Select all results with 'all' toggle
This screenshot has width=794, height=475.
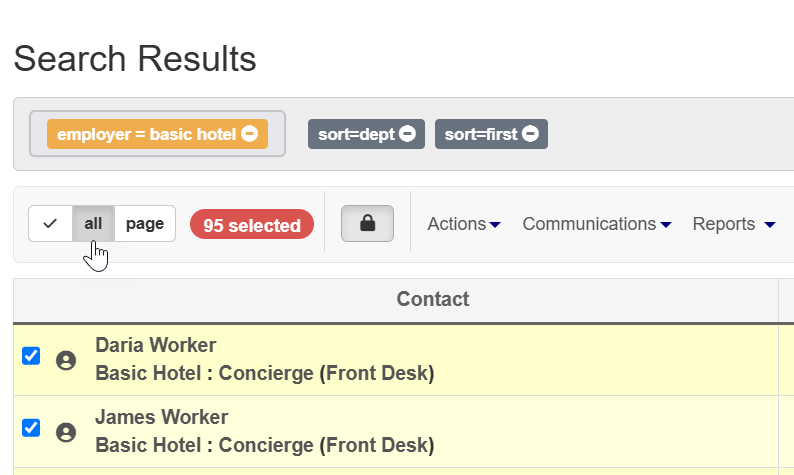pos(93,223)
